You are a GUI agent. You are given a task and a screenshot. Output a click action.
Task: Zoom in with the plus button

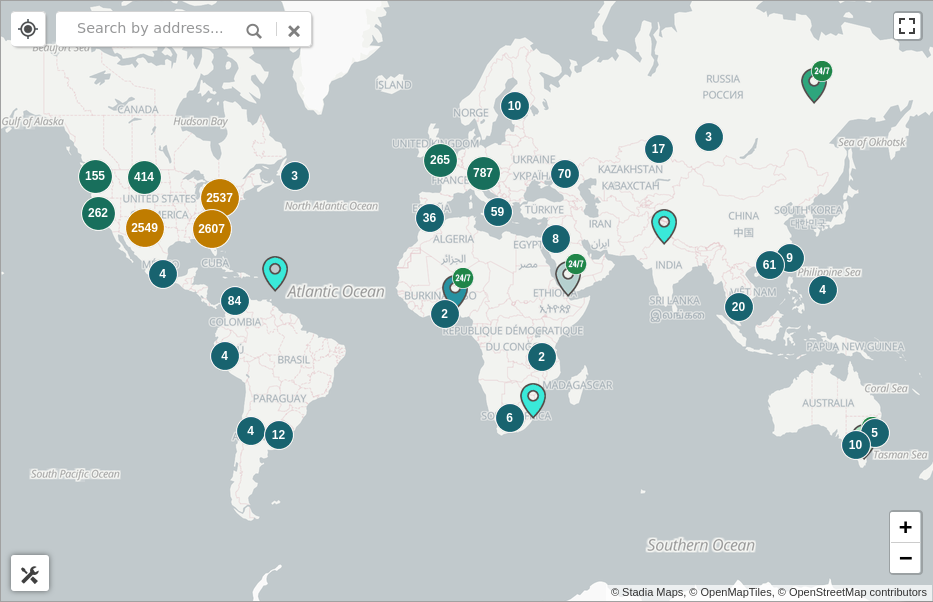(x=906, y=527)
